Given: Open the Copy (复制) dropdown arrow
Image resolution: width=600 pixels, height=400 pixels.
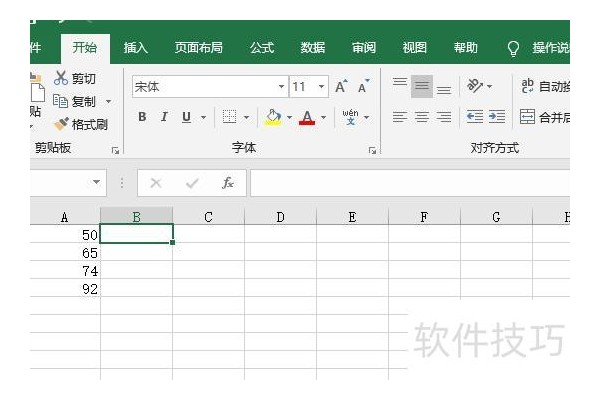Looking at the screenshot, I should click(x=109, y=101).
